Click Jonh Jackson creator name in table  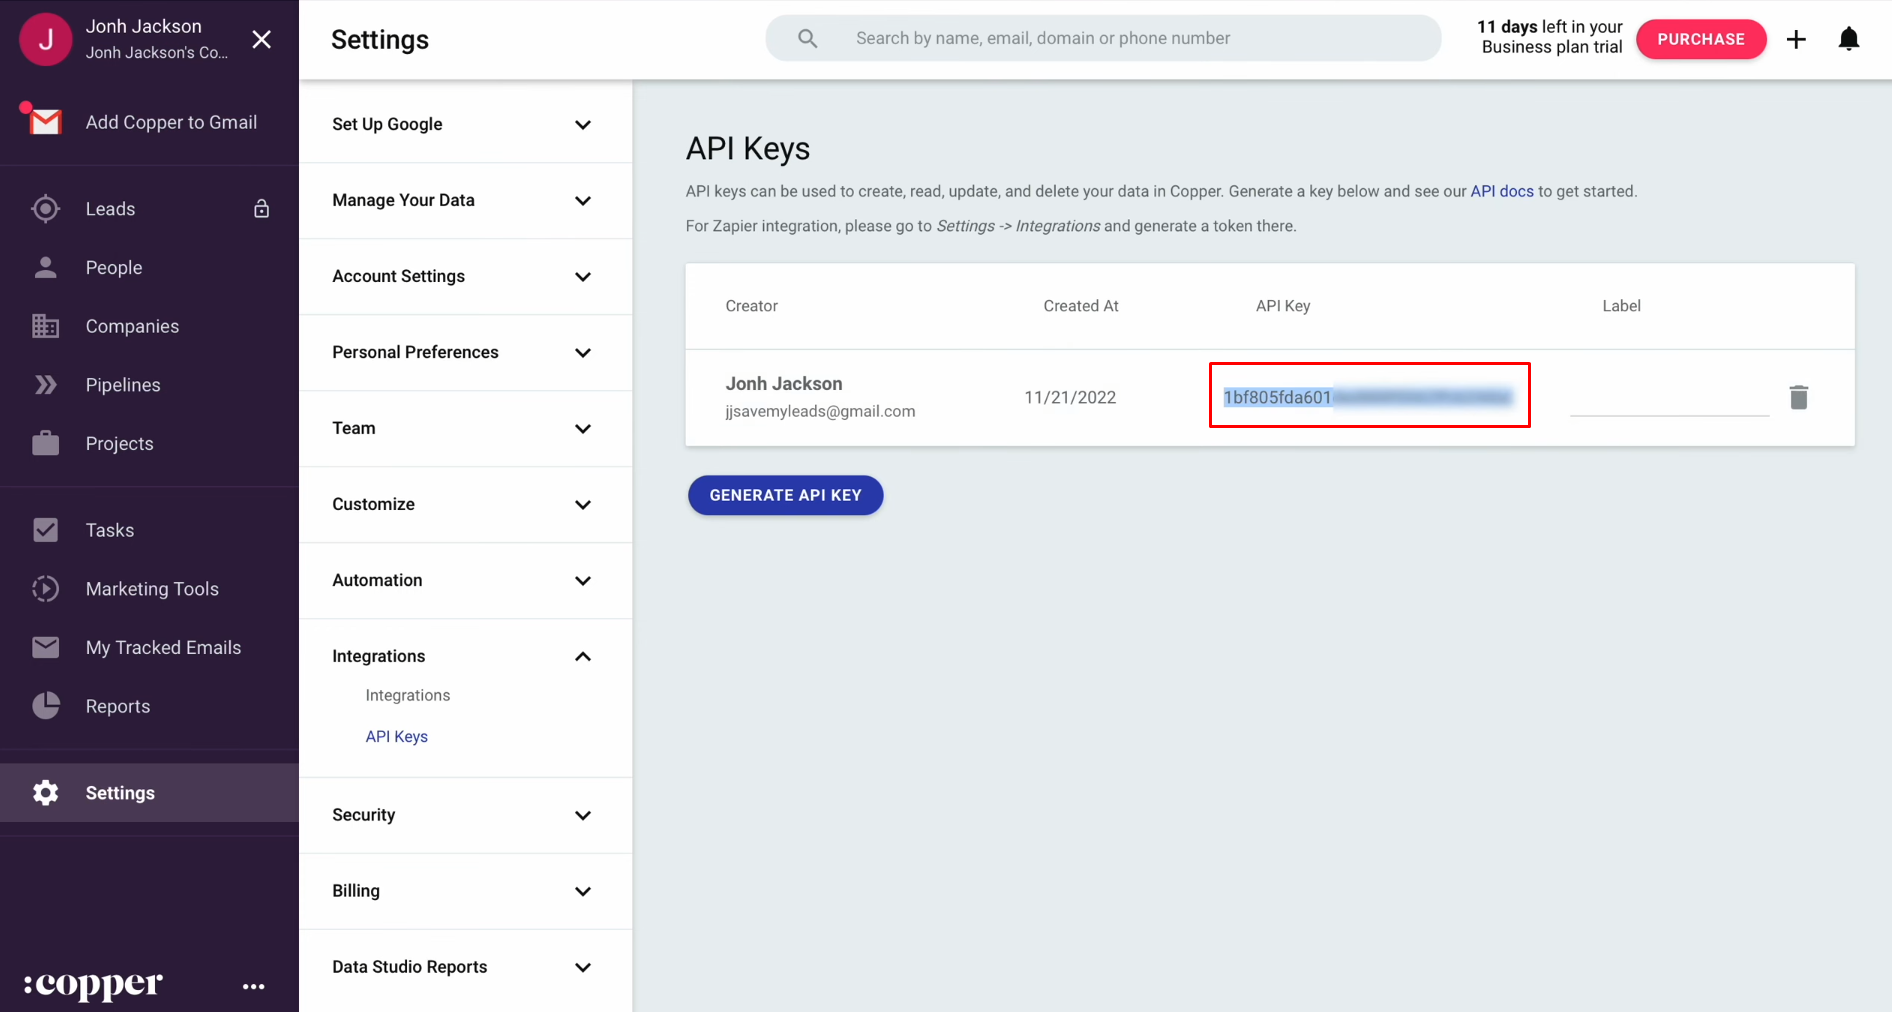click(784, 383)
